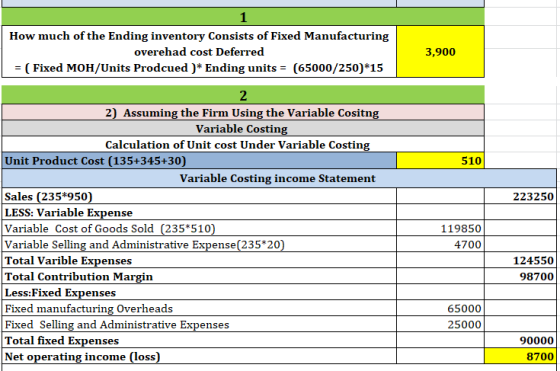Click 'Variable Selling and Administrative Expense(235*20)'
The image size is (560, 371).
pos(199,245)
